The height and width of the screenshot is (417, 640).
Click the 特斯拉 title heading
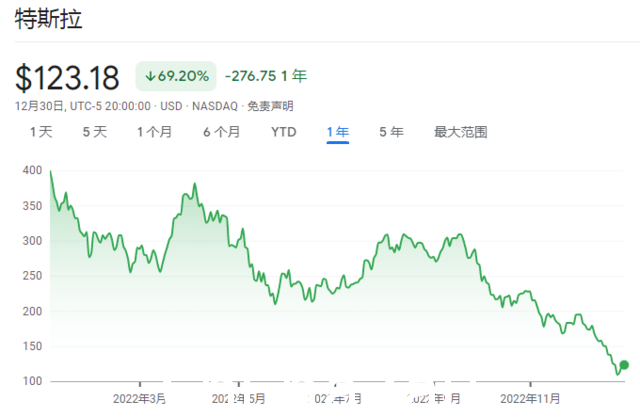coord(49,19)
